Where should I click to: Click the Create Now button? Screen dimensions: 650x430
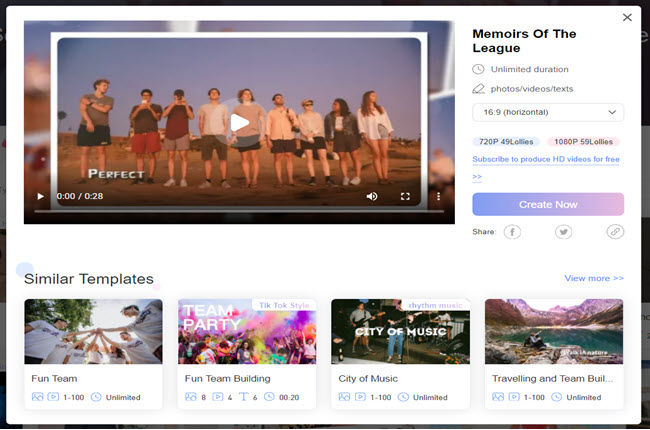(x=548, y=204)
